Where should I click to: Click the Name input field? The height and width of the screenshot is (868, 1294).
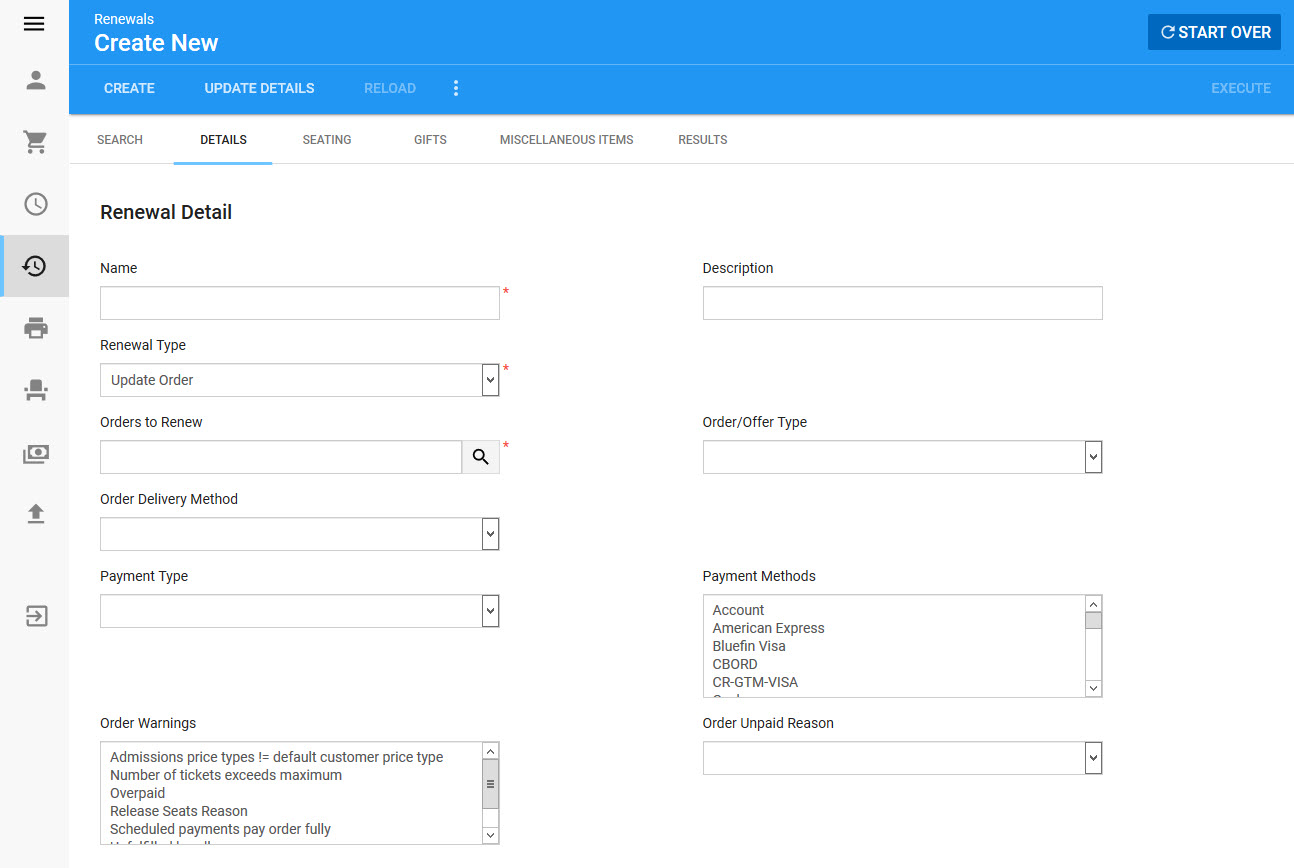[x=300, y=303]
